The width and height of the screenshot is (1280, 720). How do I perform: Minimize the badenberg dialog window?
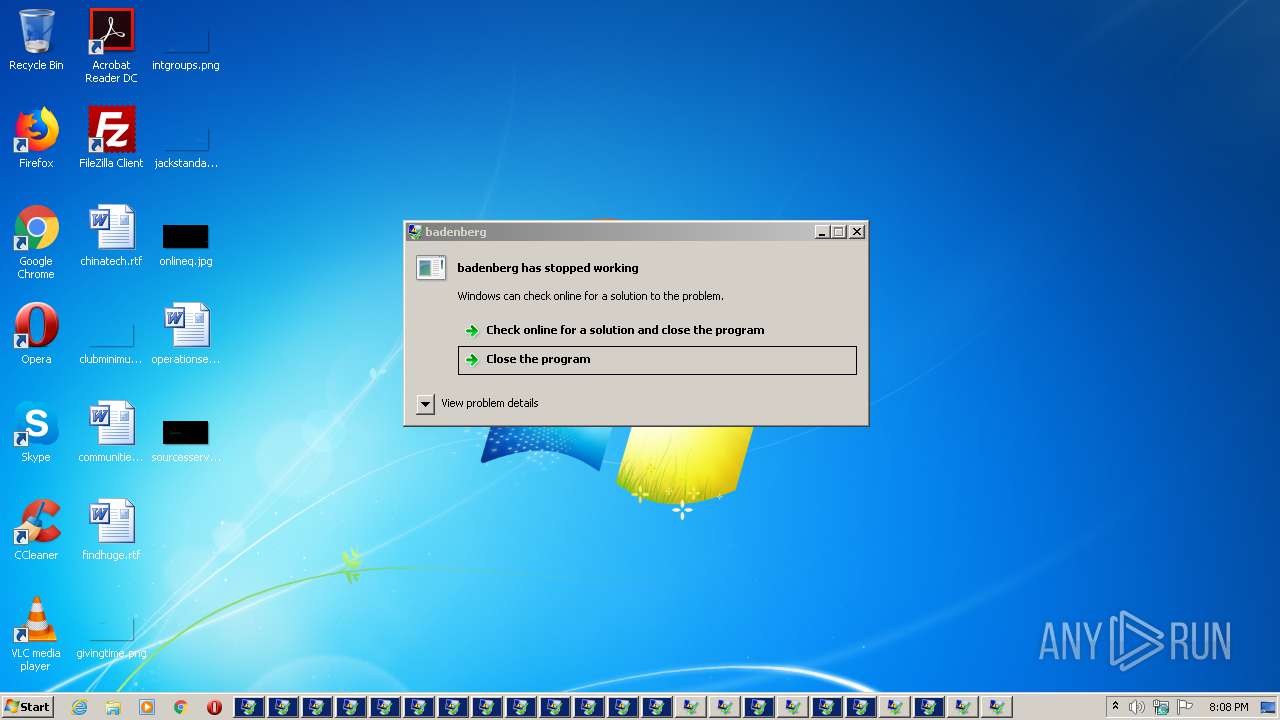coord(822,232)
